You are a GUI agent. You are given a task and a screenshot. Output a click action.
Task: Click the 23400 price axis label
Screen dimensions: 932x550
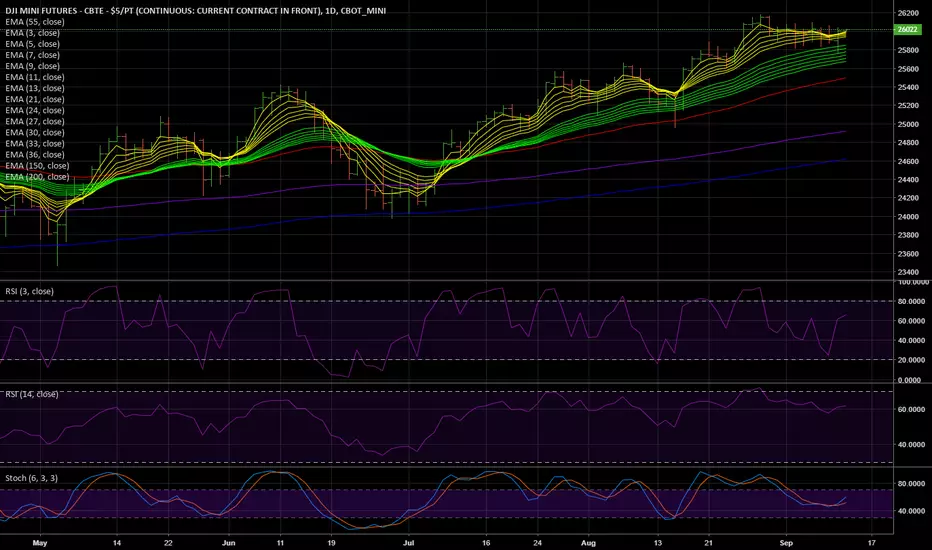[x=908, y=272]
